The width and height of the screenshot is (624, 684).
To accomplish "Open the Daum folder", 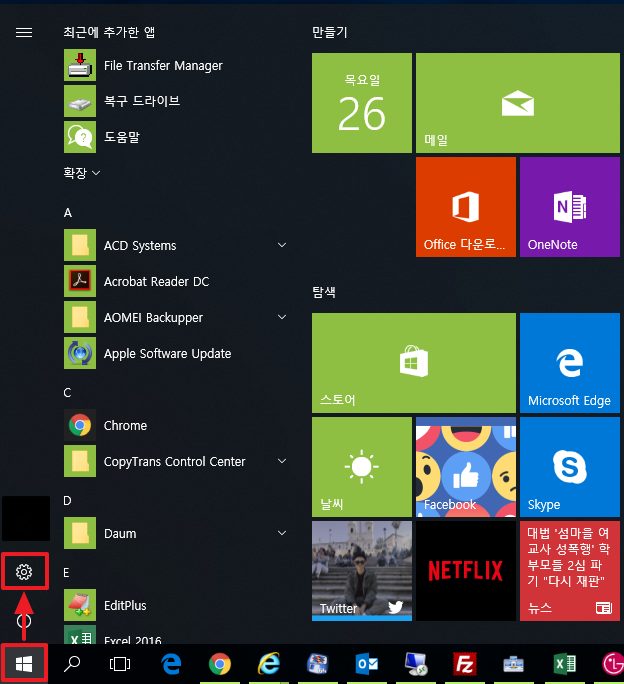I will coord(175,533).
